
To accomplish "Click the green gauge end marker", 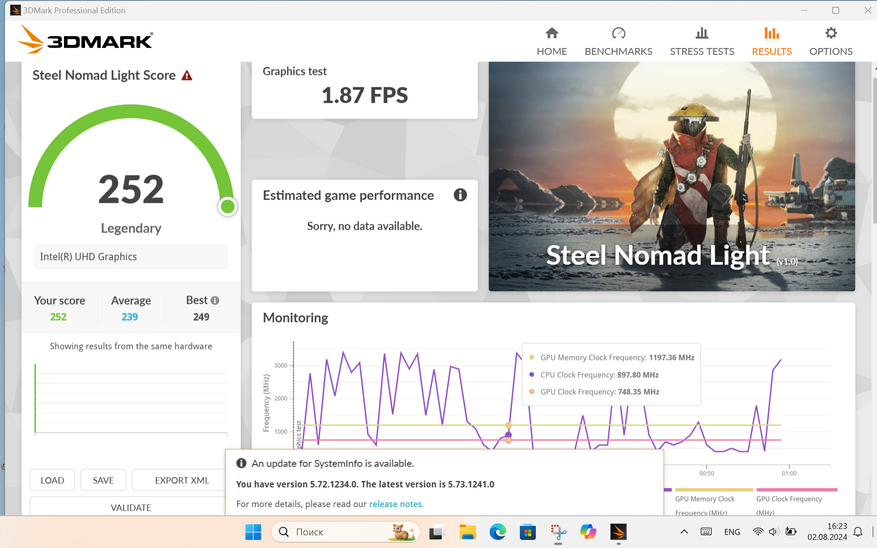I will (228, 207).
